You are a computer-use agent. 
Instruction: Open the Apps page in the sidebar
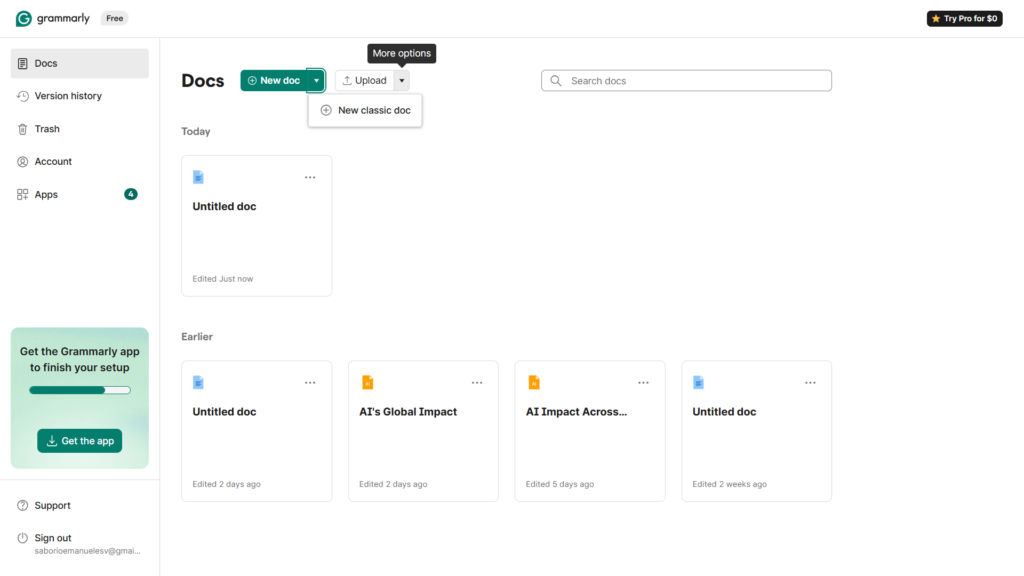(x=80, y=194)
